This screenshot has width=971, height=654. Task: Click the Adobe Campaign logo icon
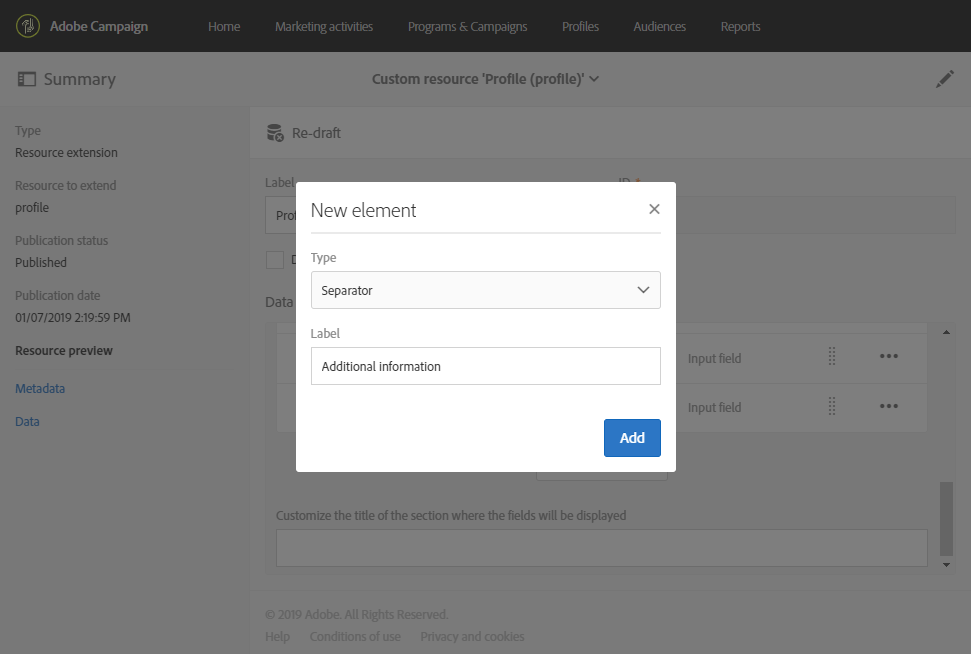point(28,26)
